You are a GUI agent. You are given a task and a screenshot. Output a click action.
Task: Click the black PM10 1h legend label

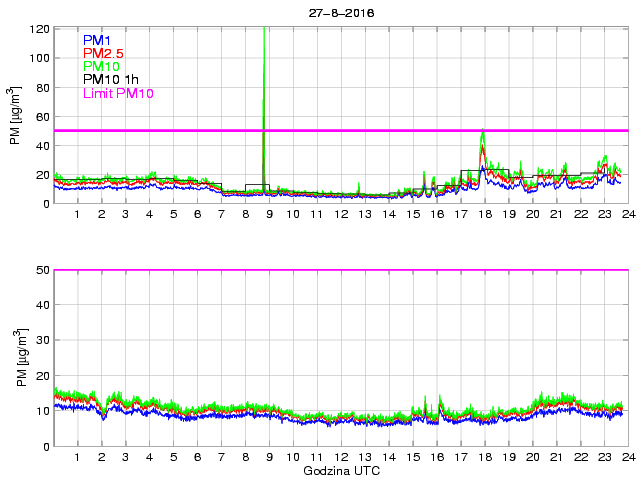tap(111, 80)
